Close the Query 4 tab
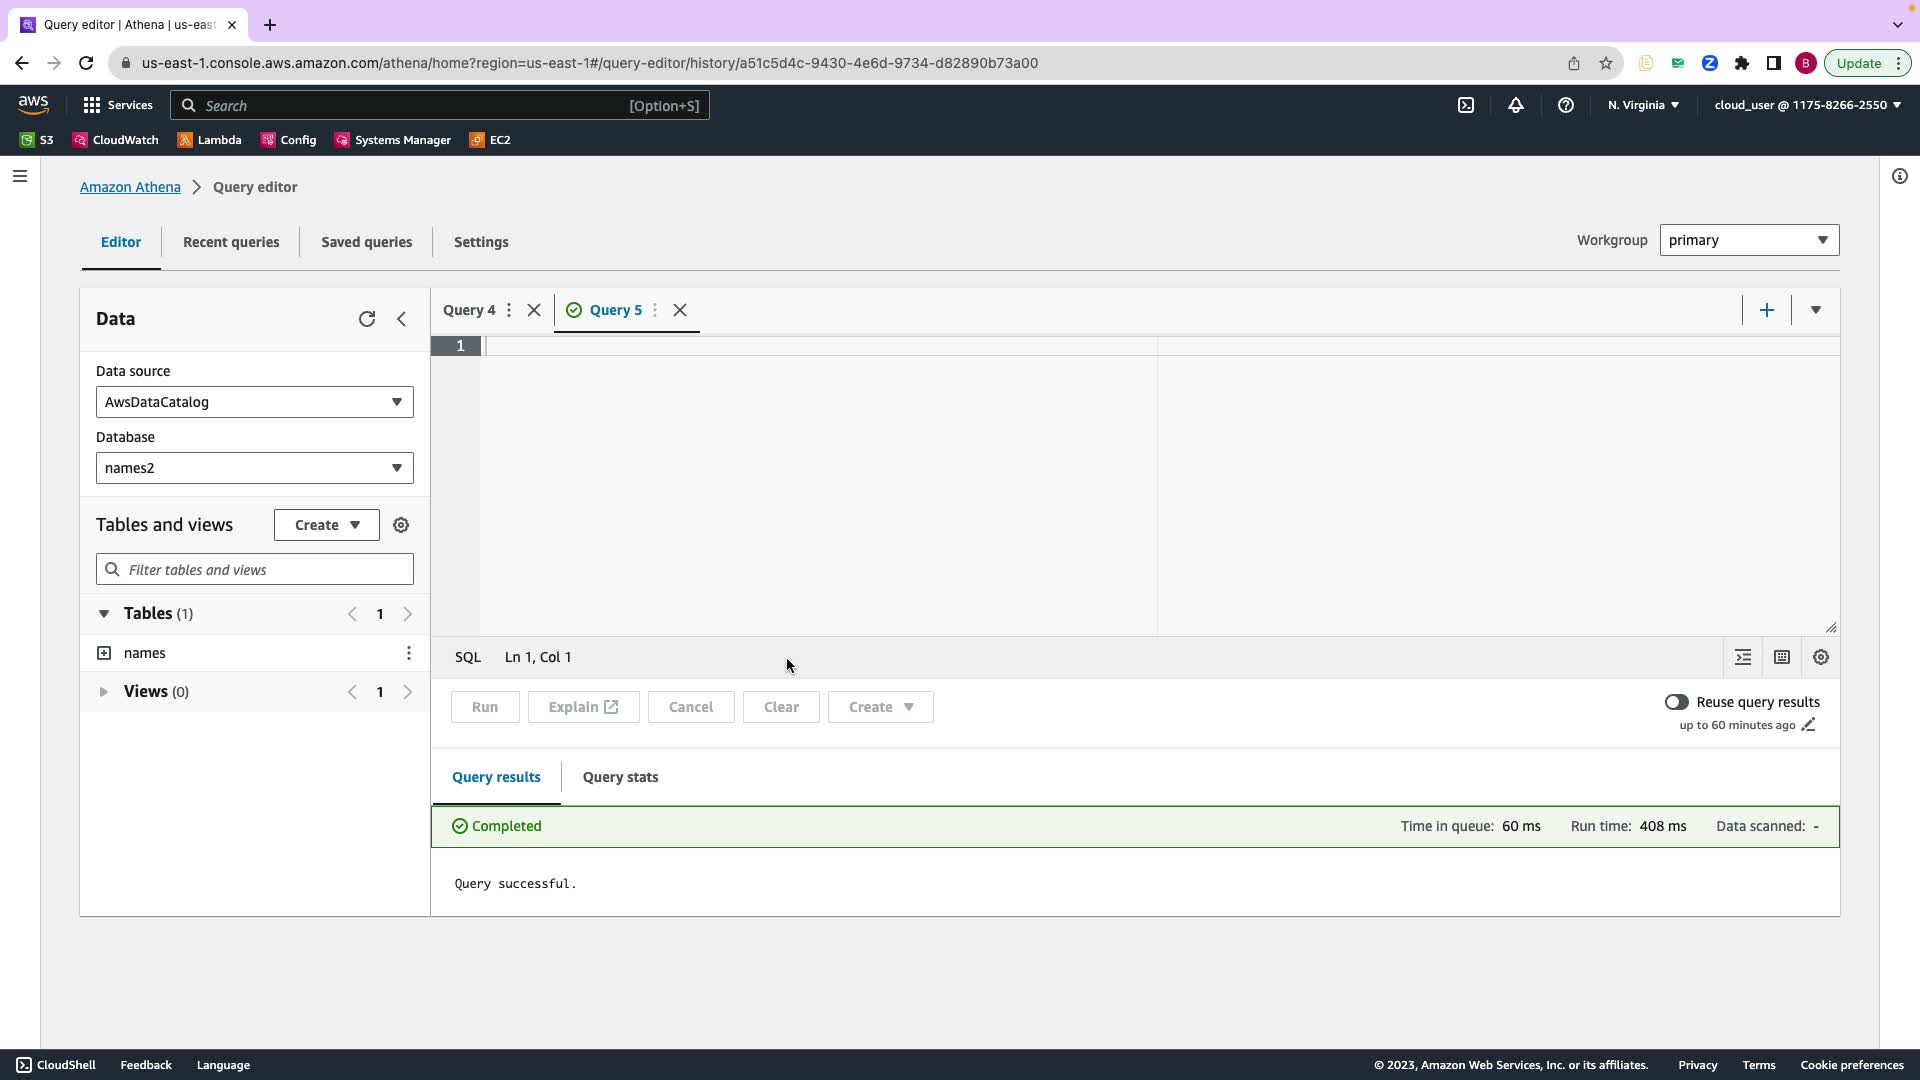Image resolution: width=1920 pixels, height=1080 pixels. click(534, 310)
